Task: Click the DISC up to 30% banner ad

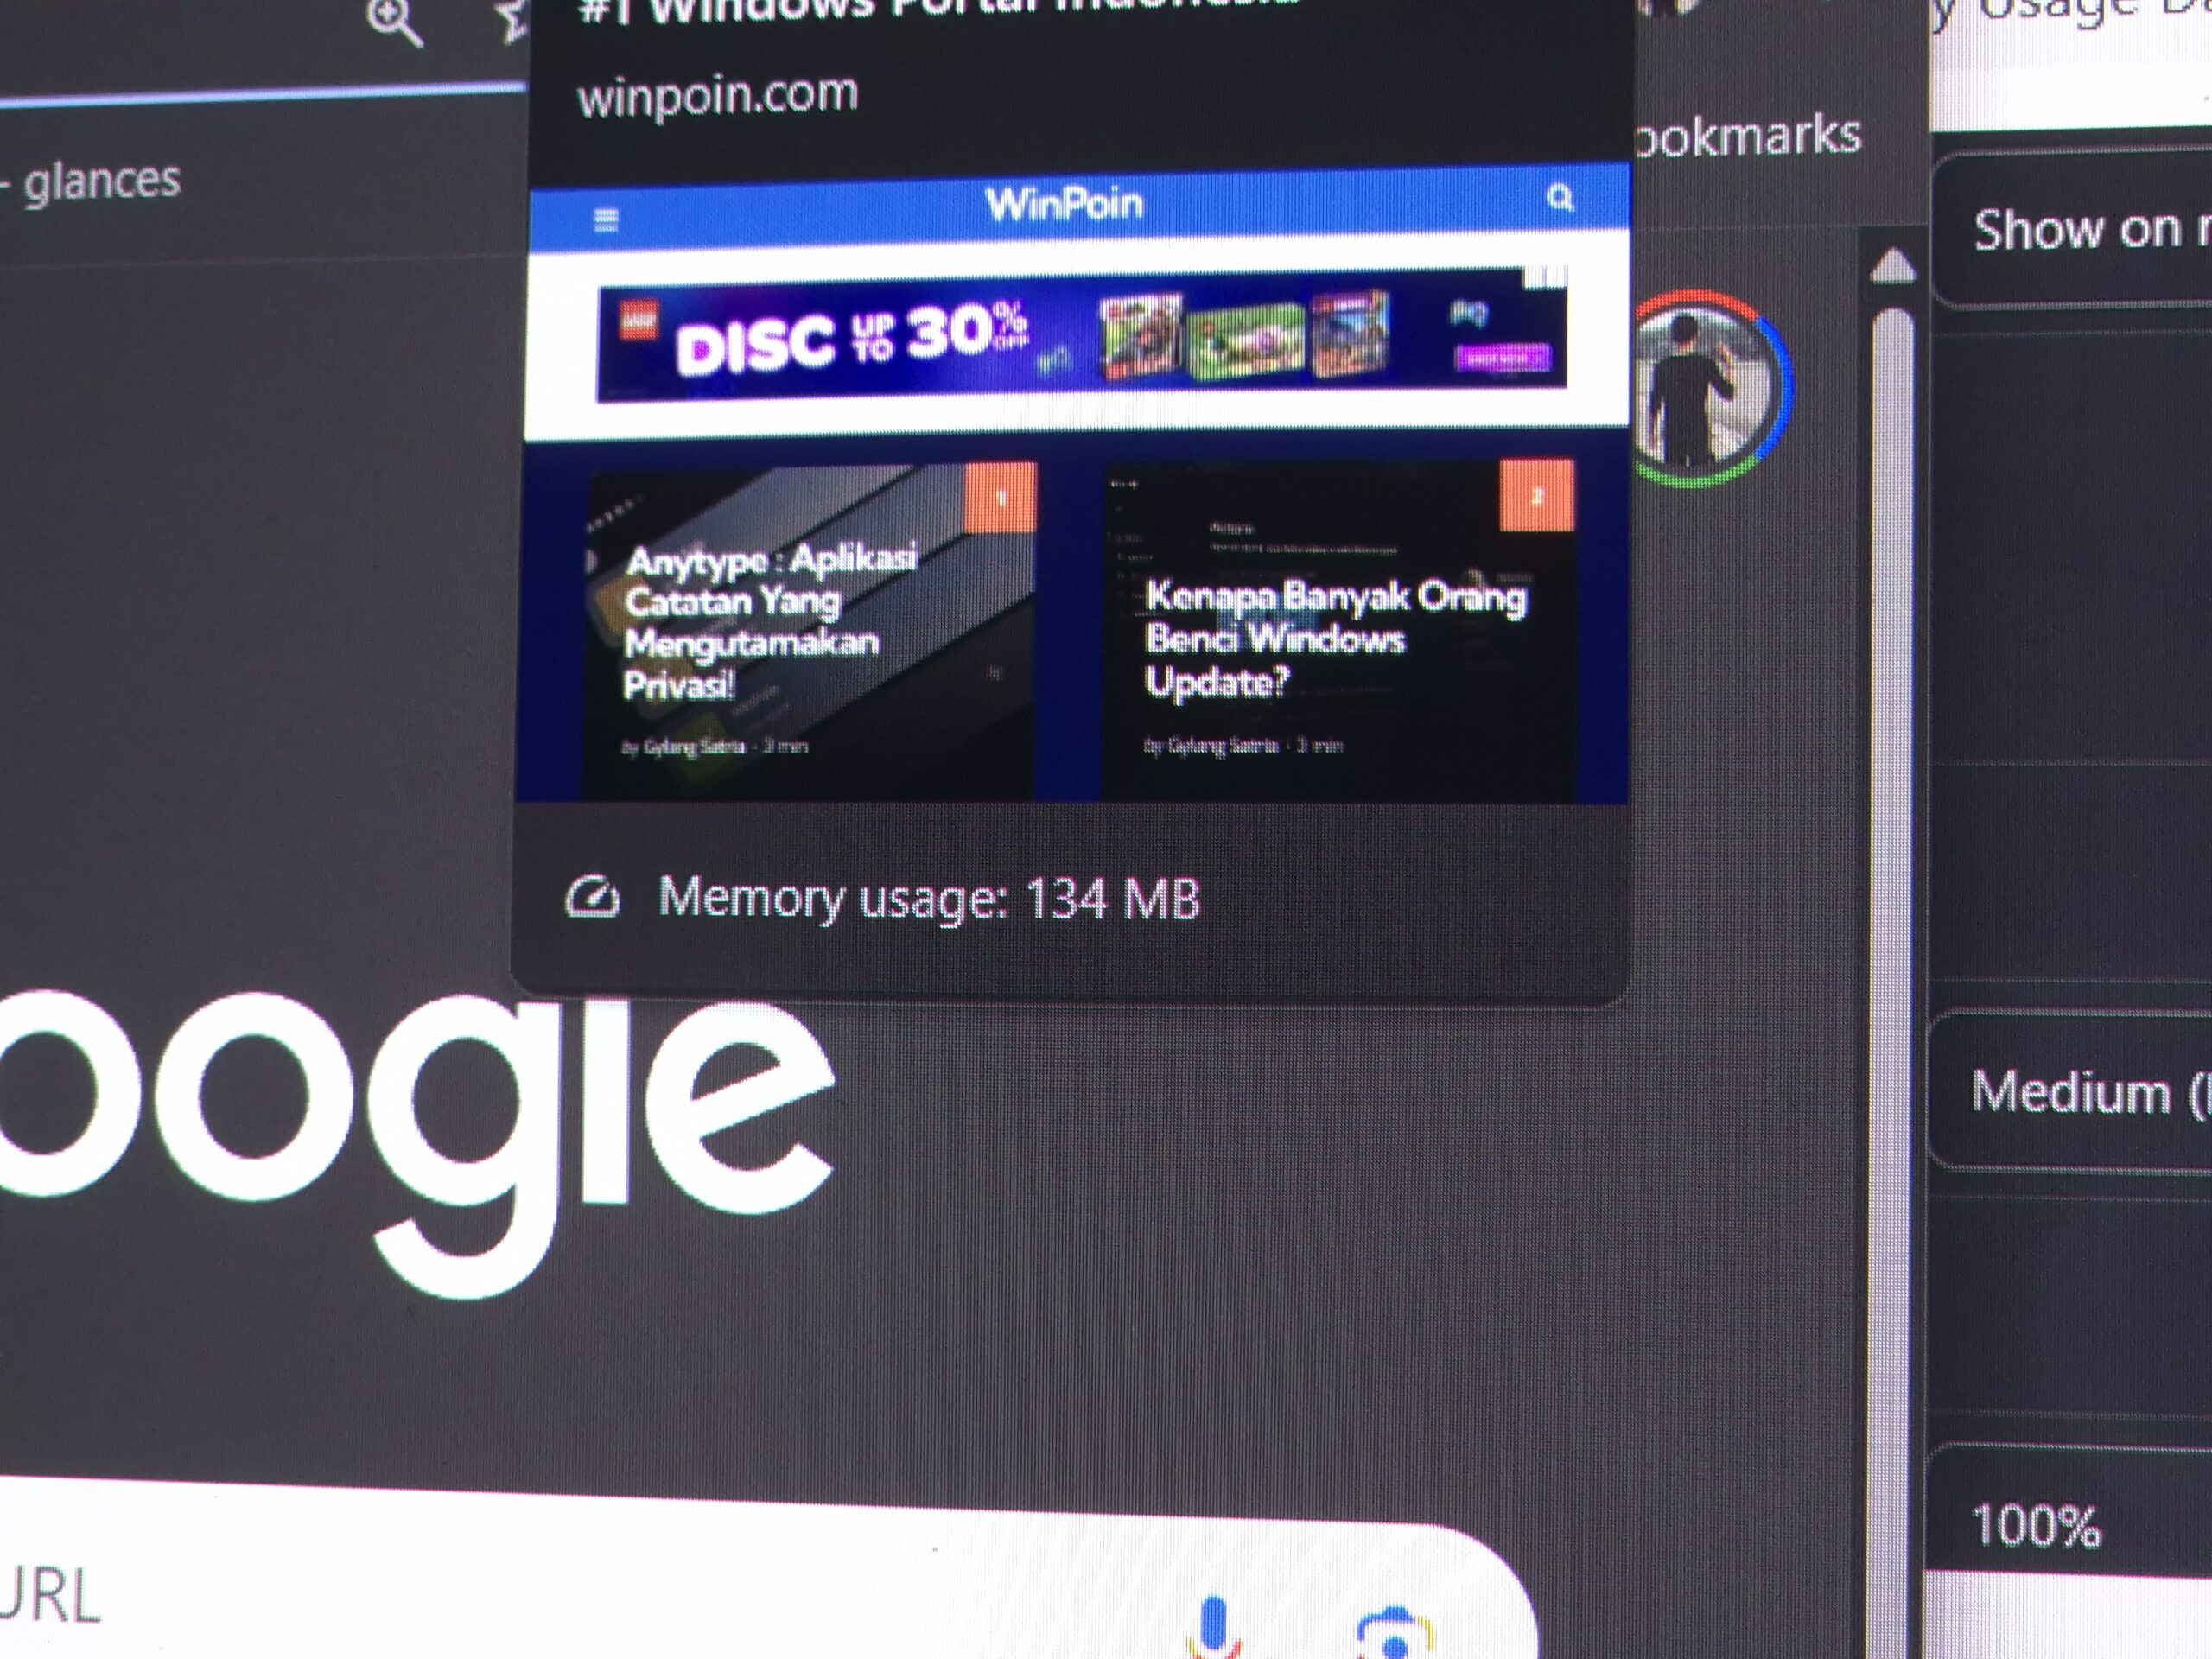Action: pos(1082,337)
